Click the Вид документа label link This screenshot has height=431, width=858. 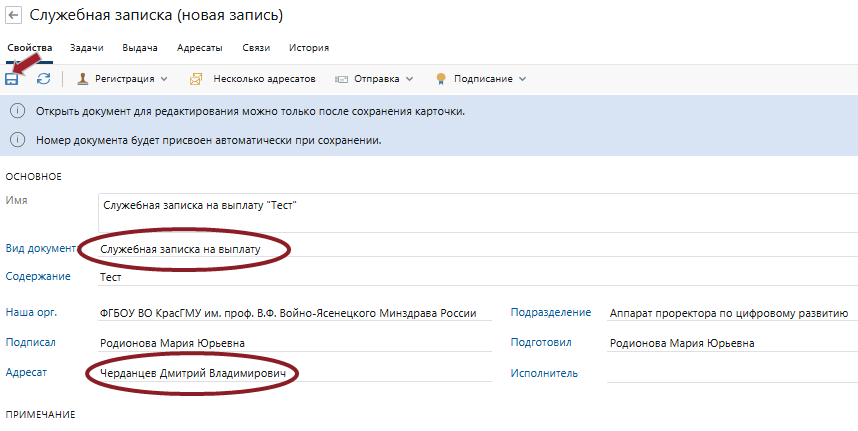40,249
